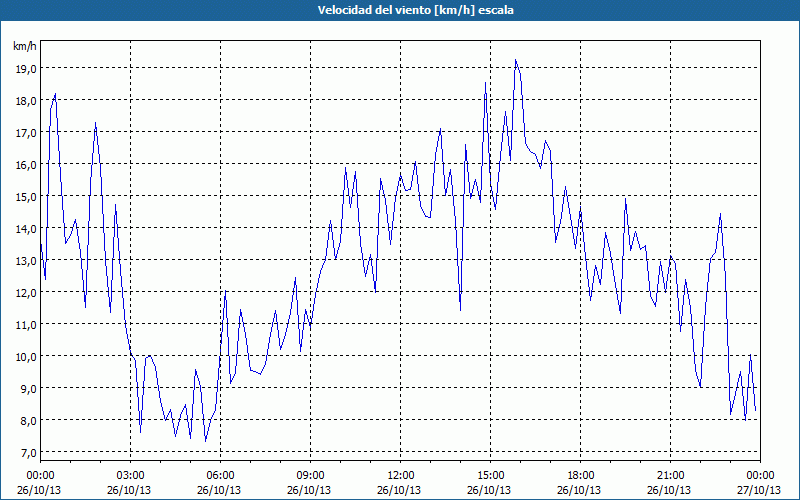Click the 8,0 y-axis label
Viewport: 800px width, 500px height.
pos(28,420)
